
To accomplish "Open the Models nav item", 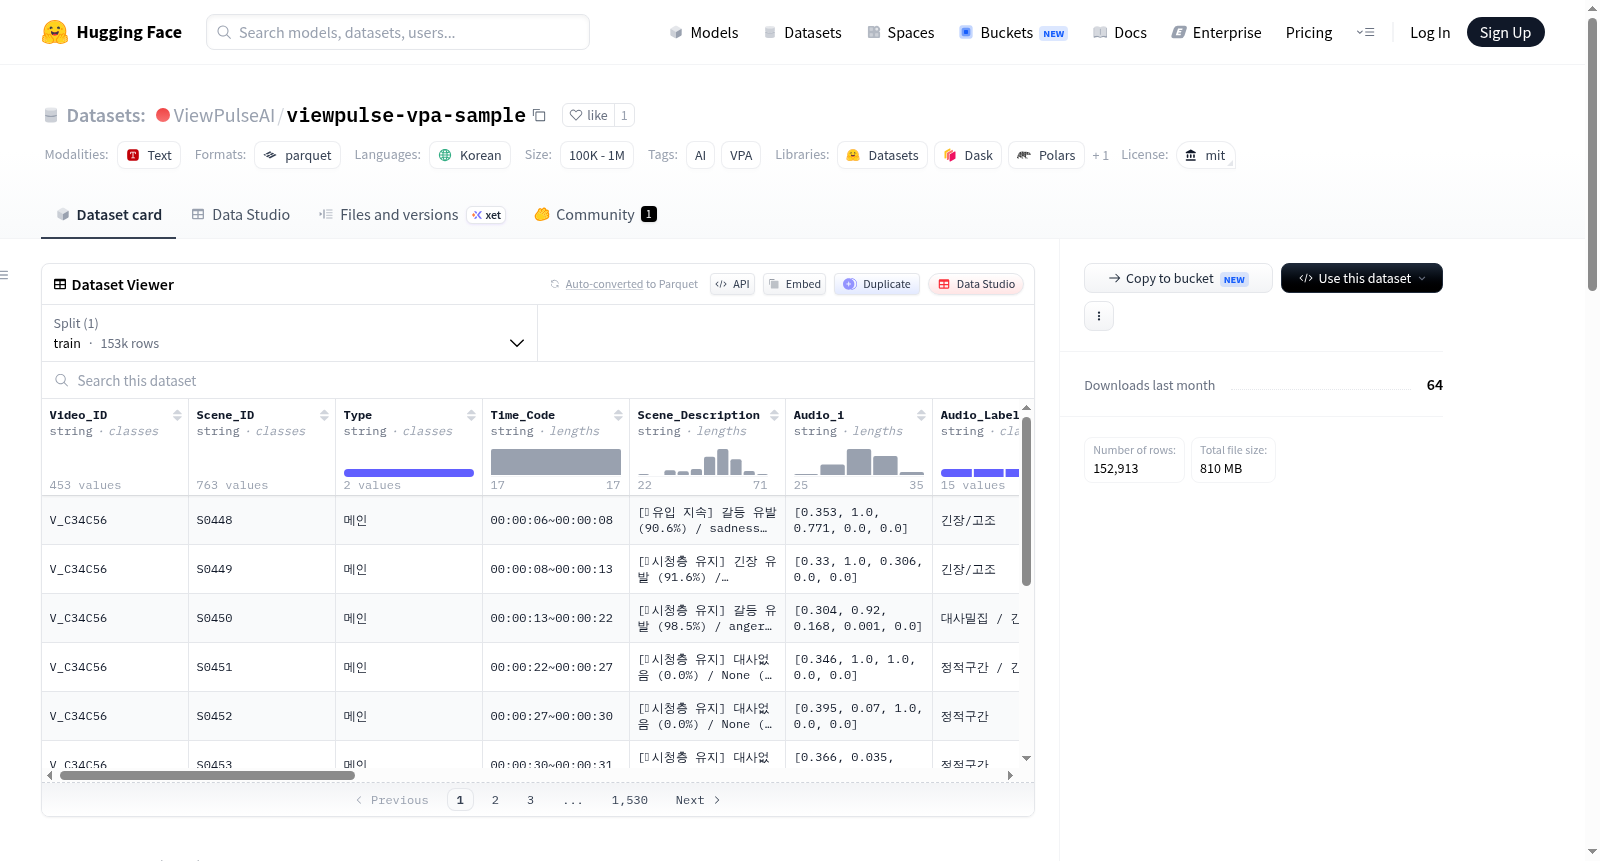I will [704, 32].
